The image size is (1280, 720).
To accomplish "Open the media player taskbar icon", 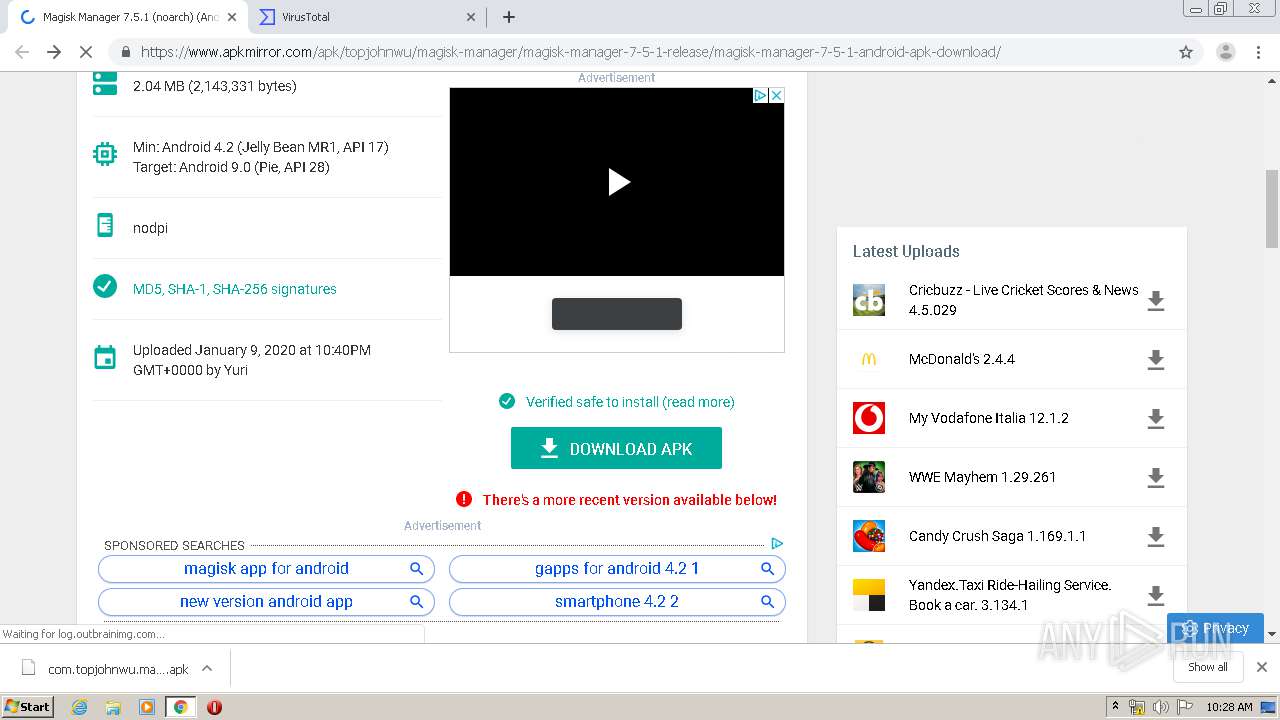I will pyautogui.click(x=146, y=707).
